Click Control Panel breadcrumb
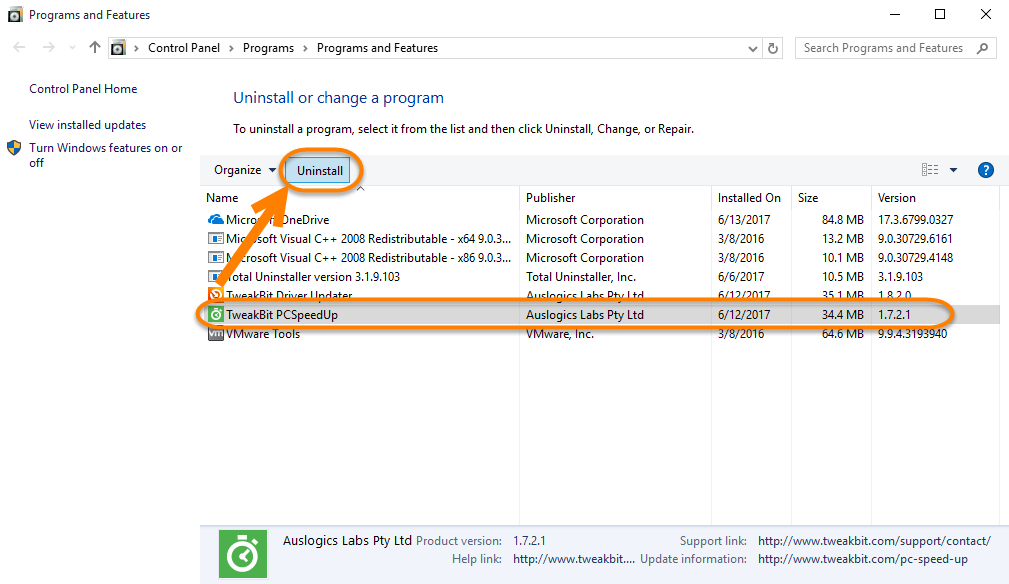Screen dimensions: 1009x584 click(183, 48)
